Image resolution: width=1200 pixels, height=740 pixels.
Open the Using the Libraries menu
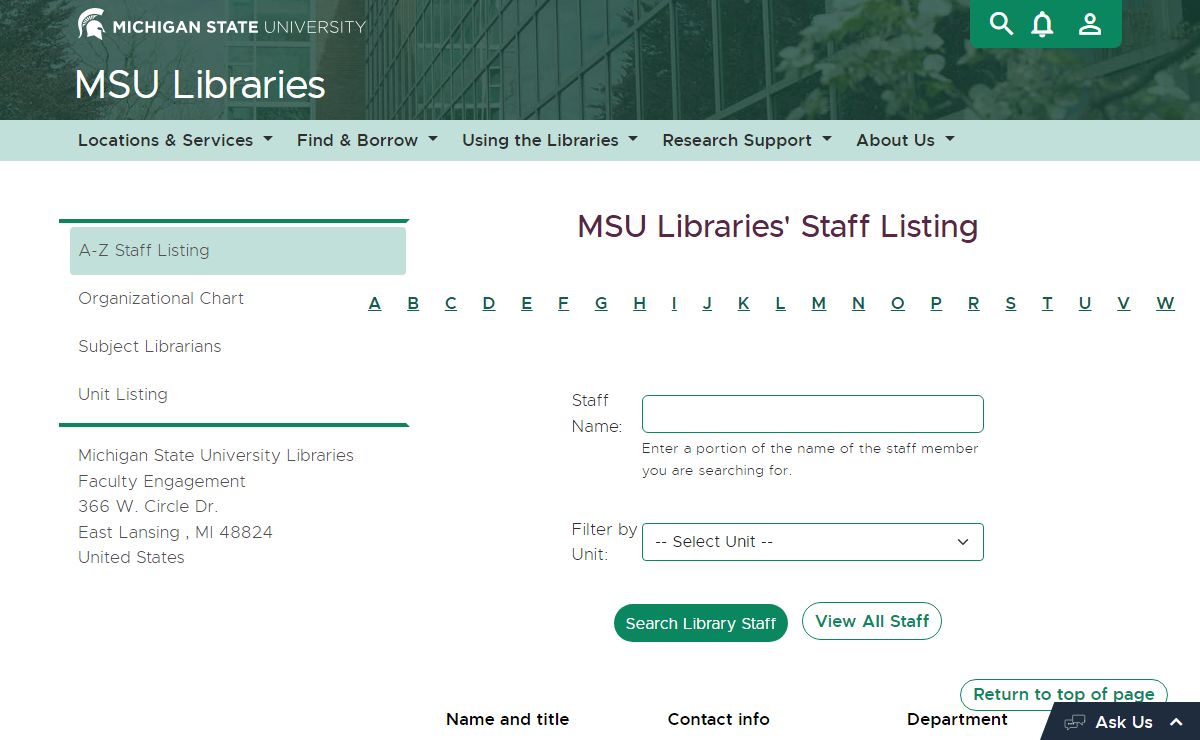tap(549, 140)
